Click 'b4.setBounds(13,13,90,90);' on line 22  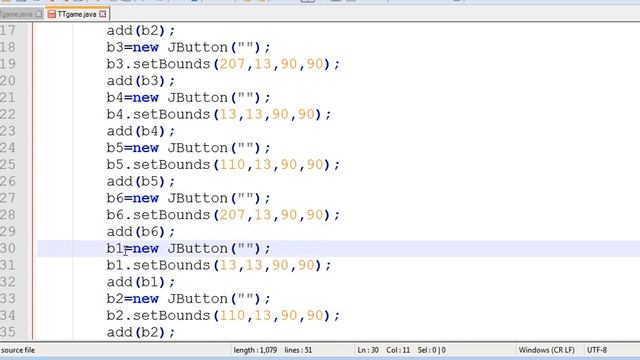click(219, 114)
